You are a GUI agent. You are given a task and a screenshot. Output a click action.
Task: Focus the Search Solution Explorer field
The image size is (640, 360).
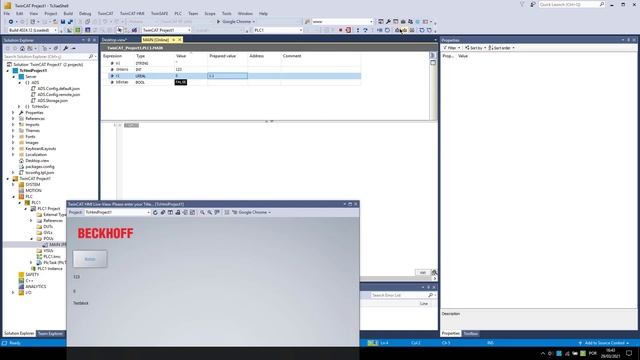click(45, 56)
